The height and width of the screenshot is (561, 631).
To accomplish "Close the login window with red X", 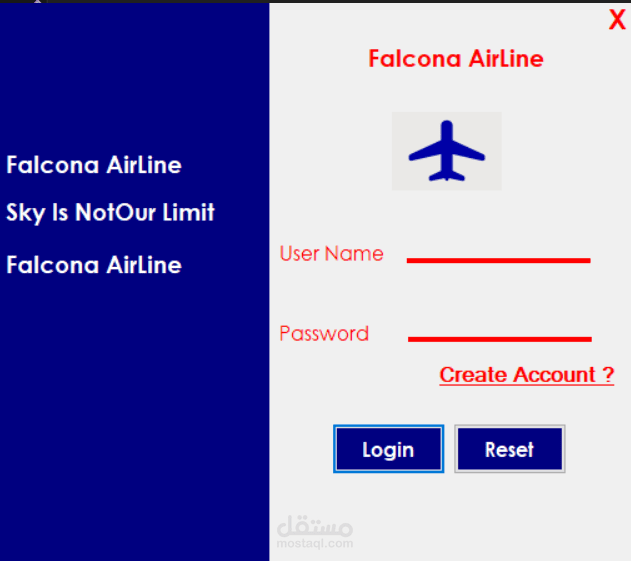I will pos(617,19).
